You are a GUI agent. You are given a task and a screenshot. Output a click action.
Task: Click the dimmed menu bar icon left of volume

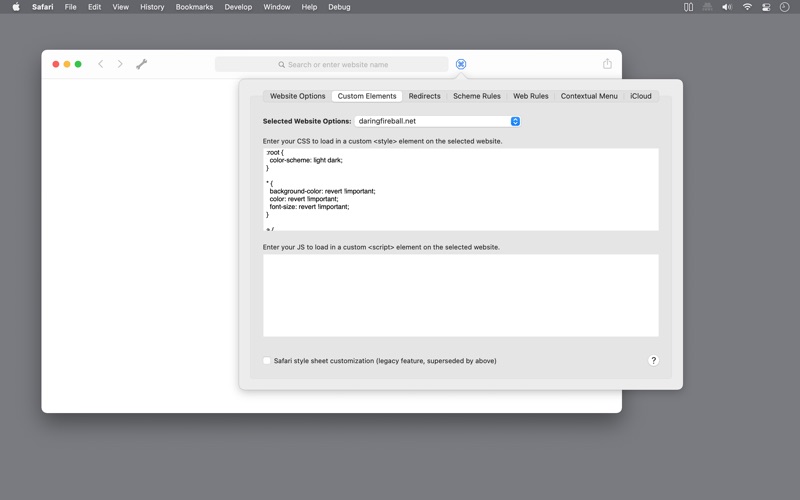(x=707, y=7)
